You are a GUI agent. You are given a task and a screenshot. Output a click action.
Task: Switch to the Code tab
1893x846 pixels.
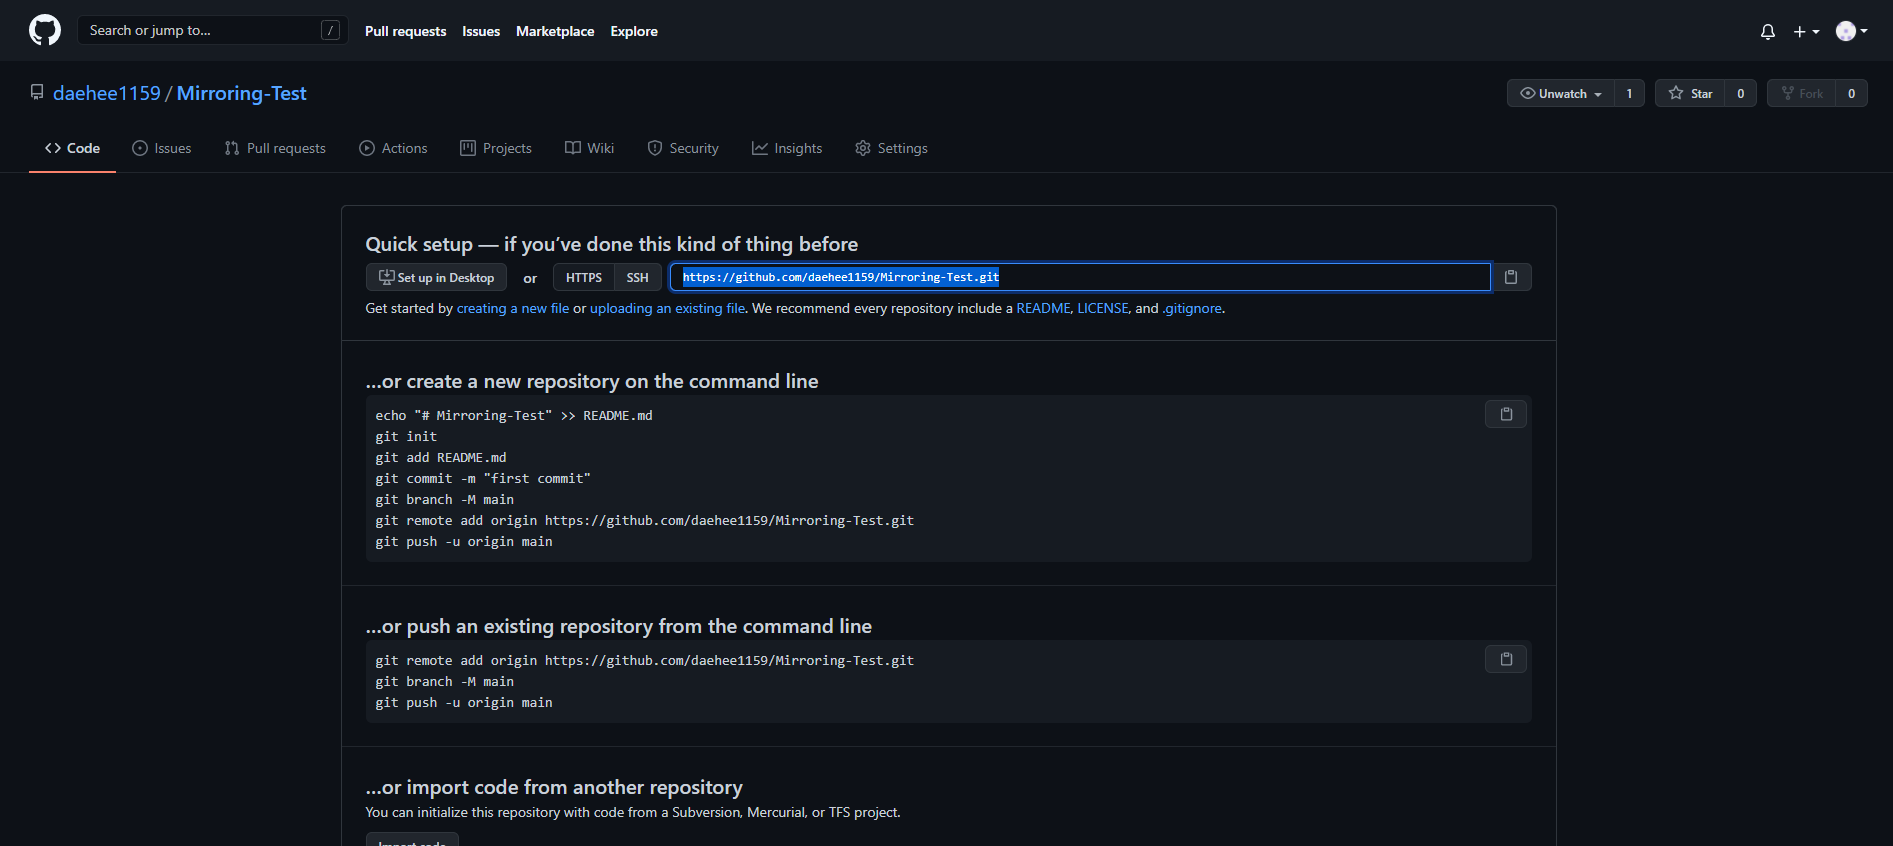pos(72,148)
